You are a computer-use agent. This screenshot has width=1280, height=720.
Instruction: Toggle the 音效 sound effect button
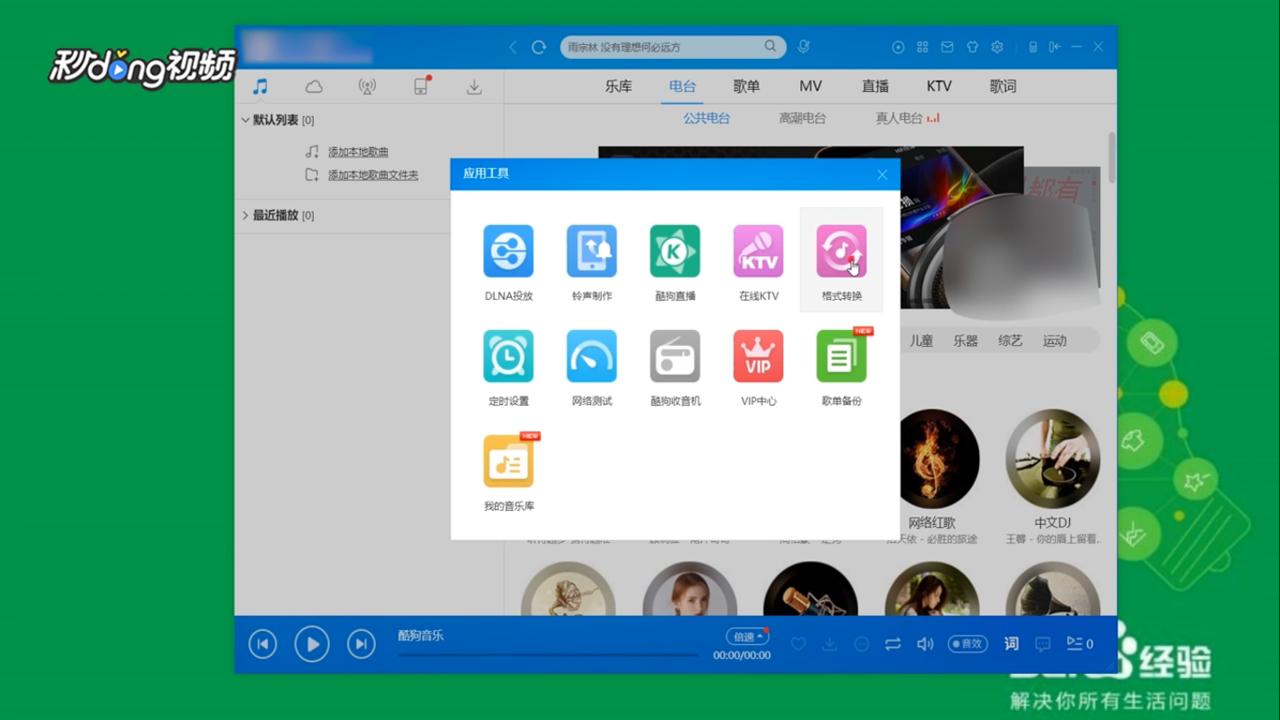tap(967, 644)
